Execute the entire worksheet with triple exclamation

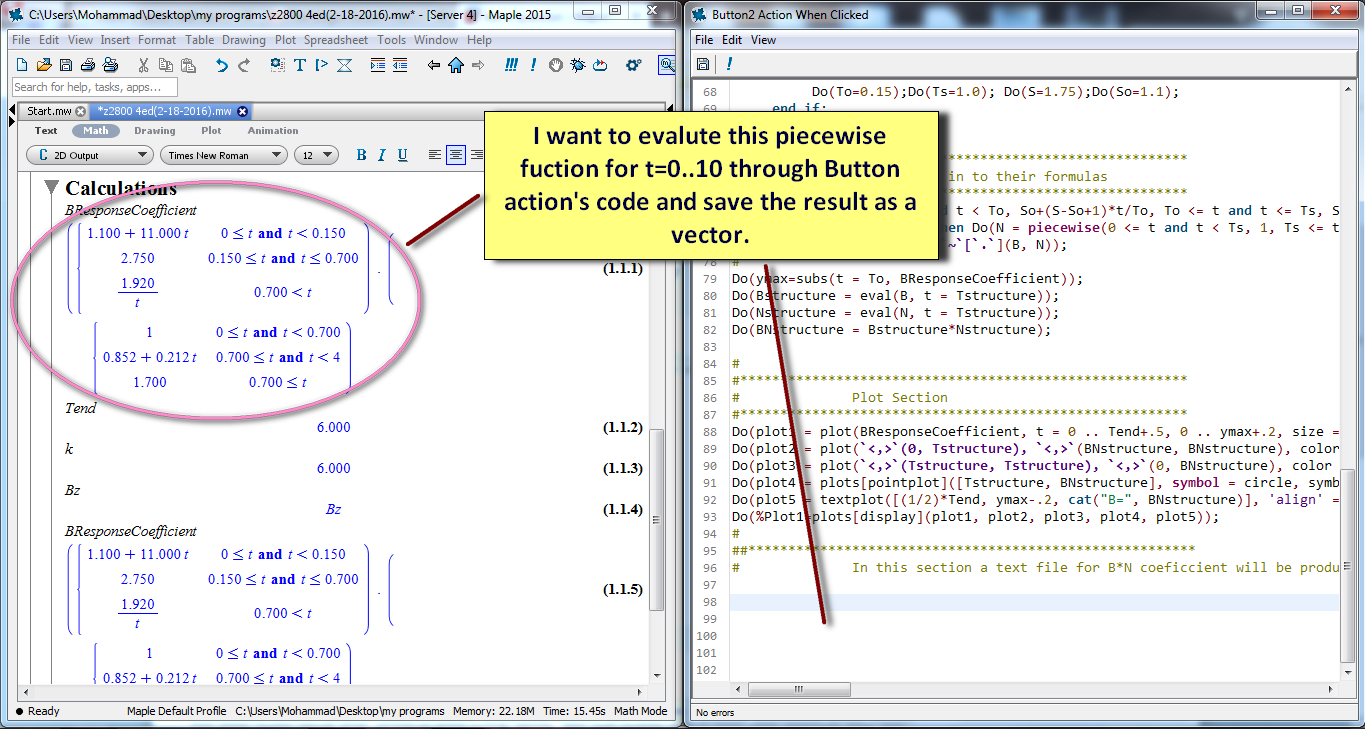pos(512,65)
